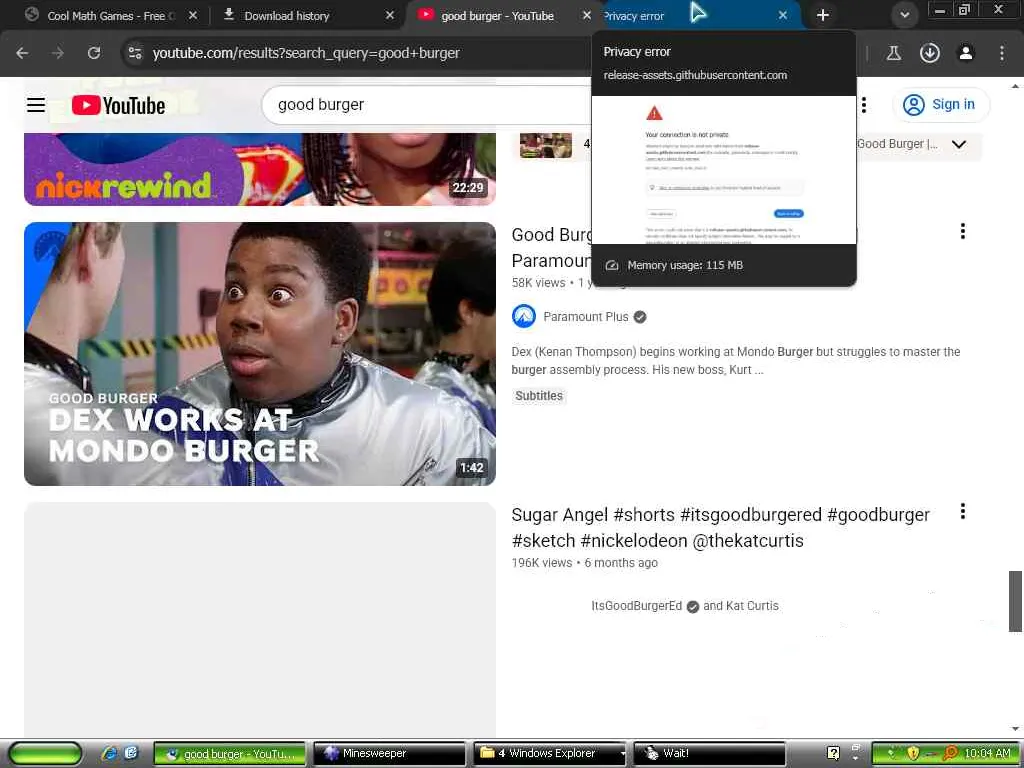Open site information icon beside URL

tap(135, 53)
